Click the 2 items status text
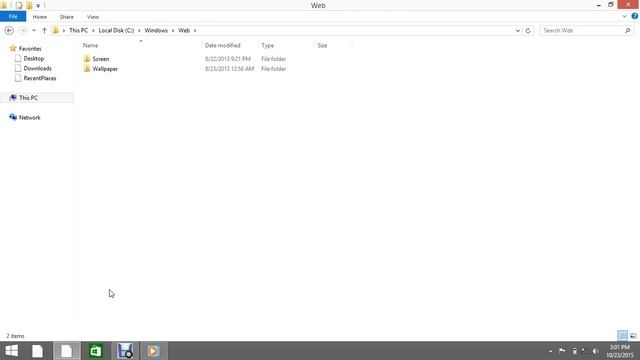Screen dimensions: 640x360 pos(15,336)
